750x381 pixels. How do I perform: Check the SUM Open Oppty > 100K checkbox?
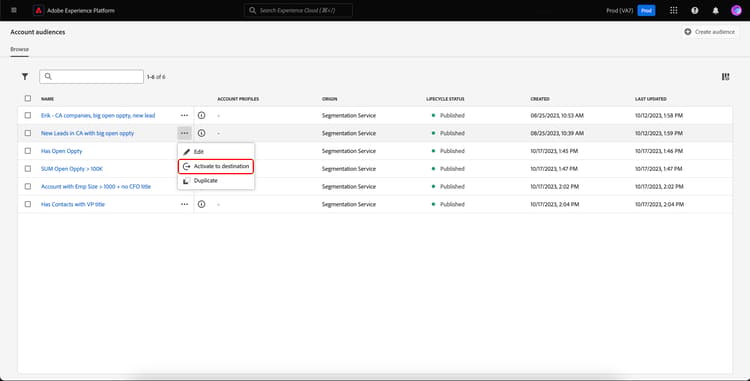28,168
